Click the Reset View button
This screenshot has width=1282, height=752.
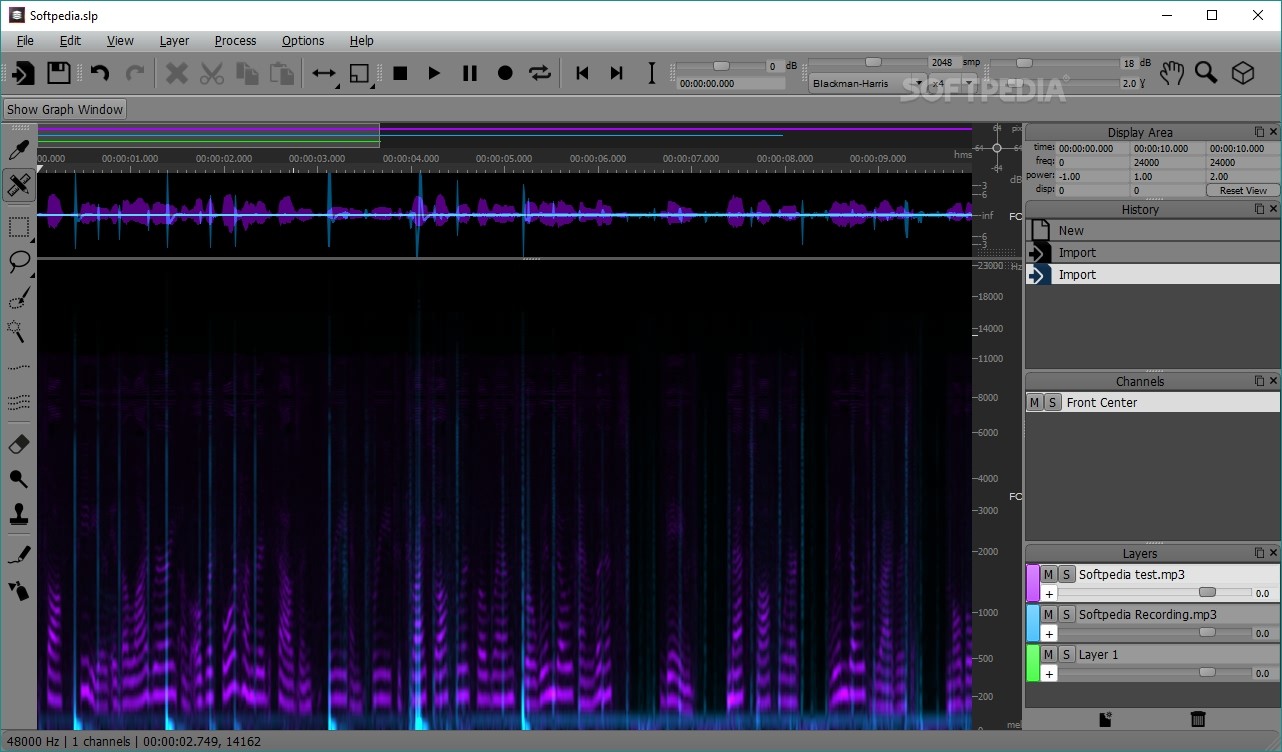(1243, 190)
